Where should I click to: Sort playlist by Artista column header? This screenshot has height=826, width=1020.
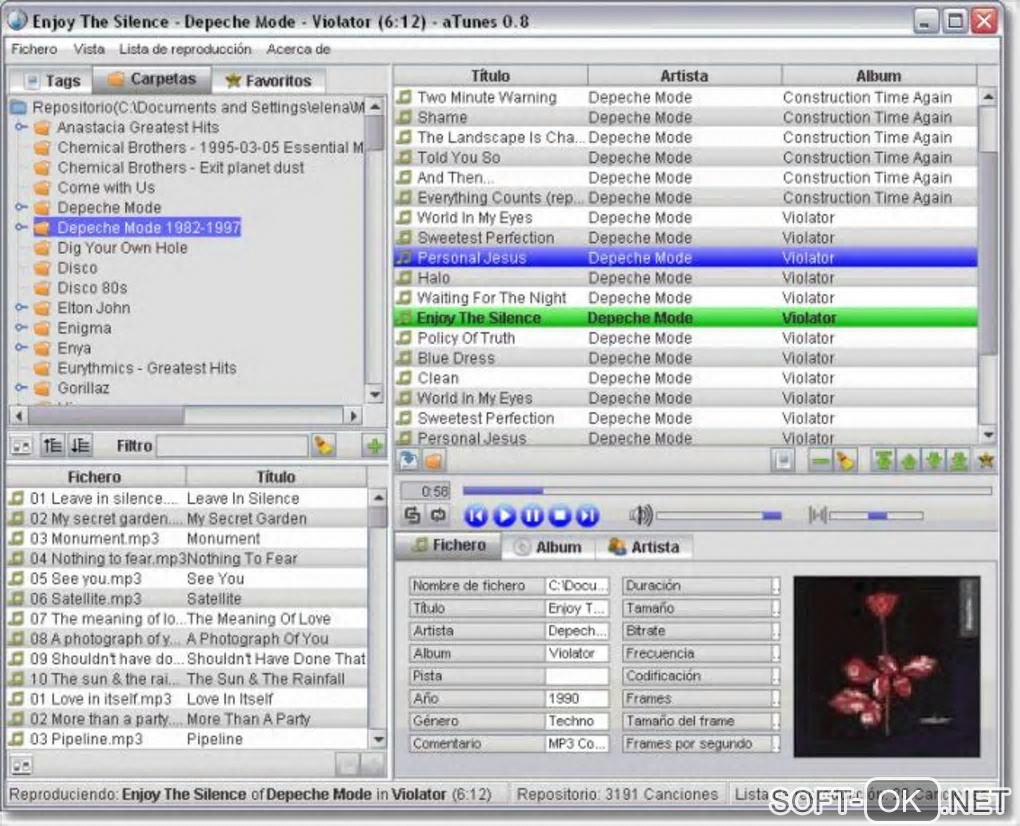(x=684, y=76)
